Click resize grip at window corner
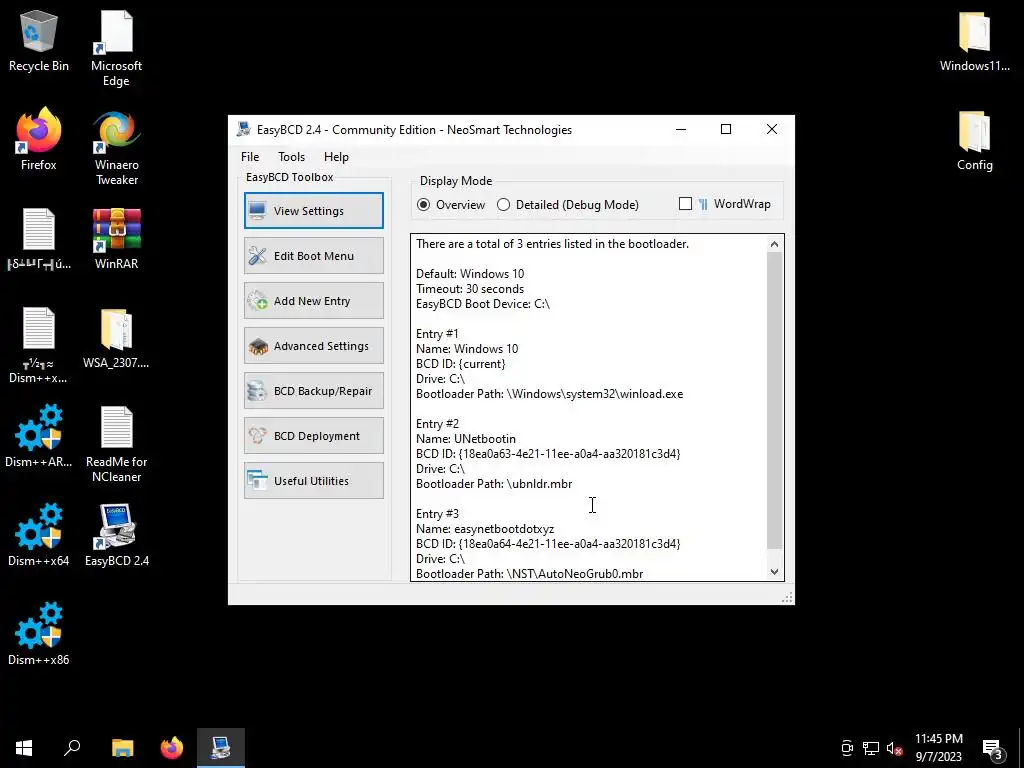This screenshot has height=768, width=1024. (x=787, y=598)
